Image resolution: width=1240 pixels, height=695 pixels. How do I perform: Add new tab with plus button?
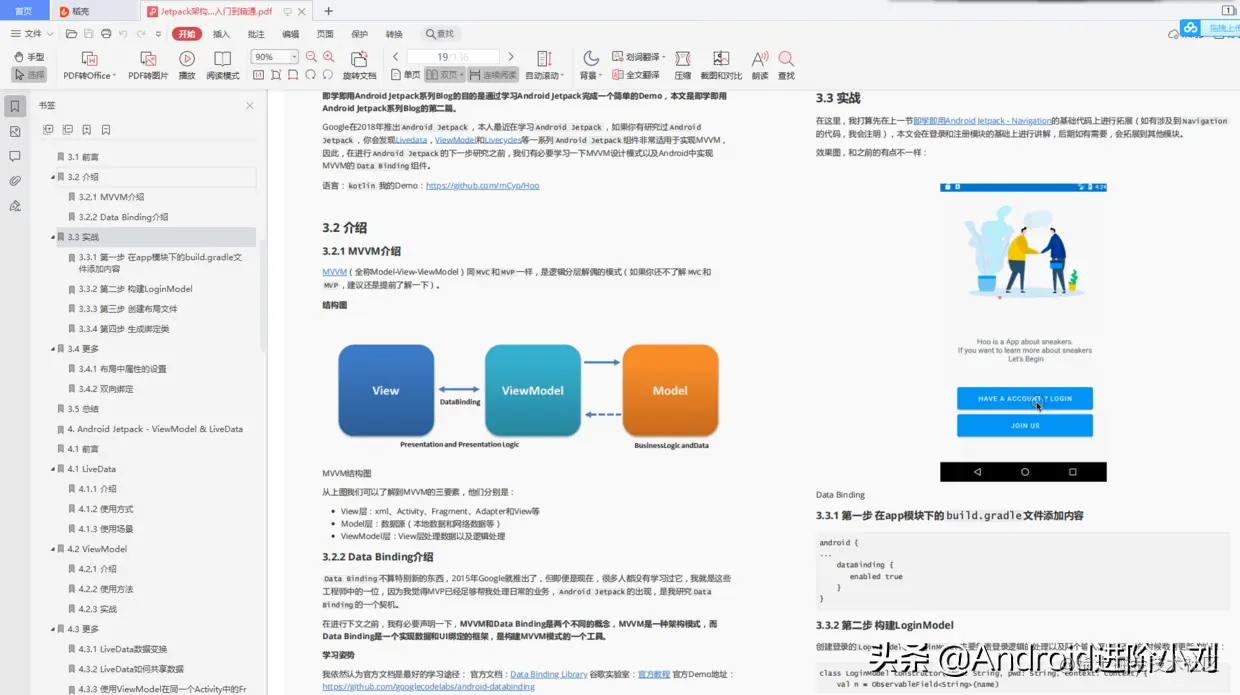tap(328, 11)
